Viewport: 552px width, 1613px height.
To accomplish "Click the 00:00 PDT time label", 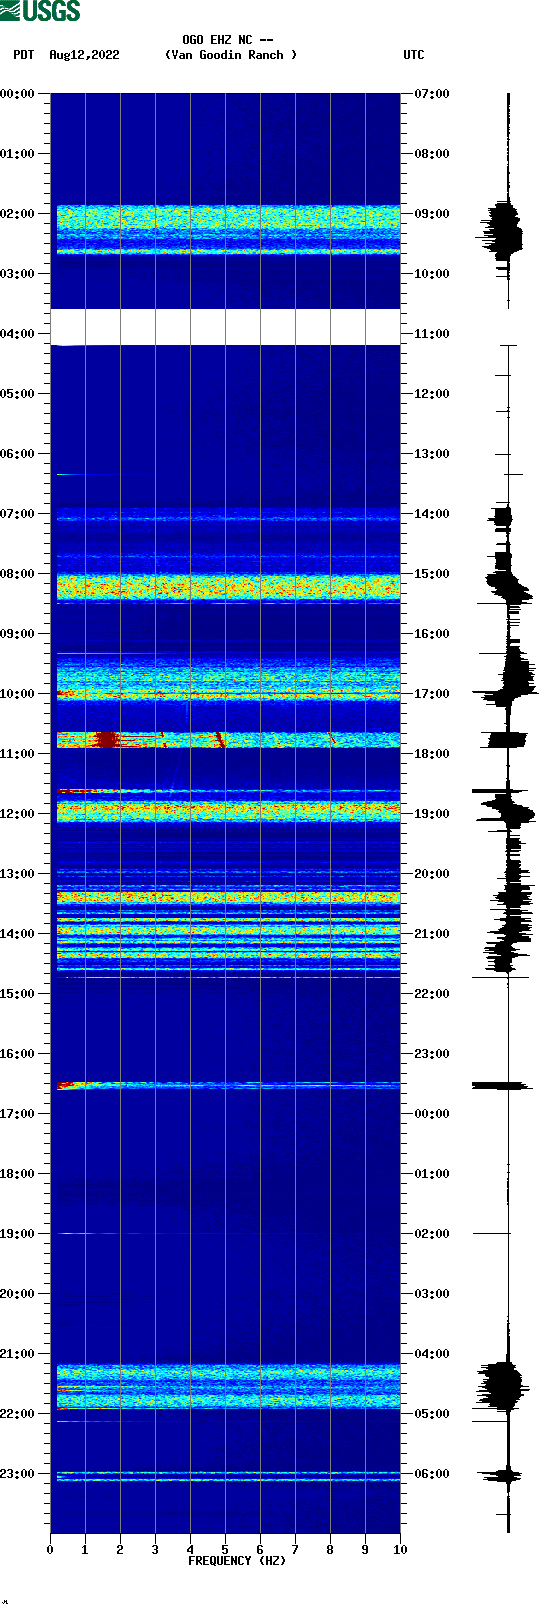I will 18,94.
